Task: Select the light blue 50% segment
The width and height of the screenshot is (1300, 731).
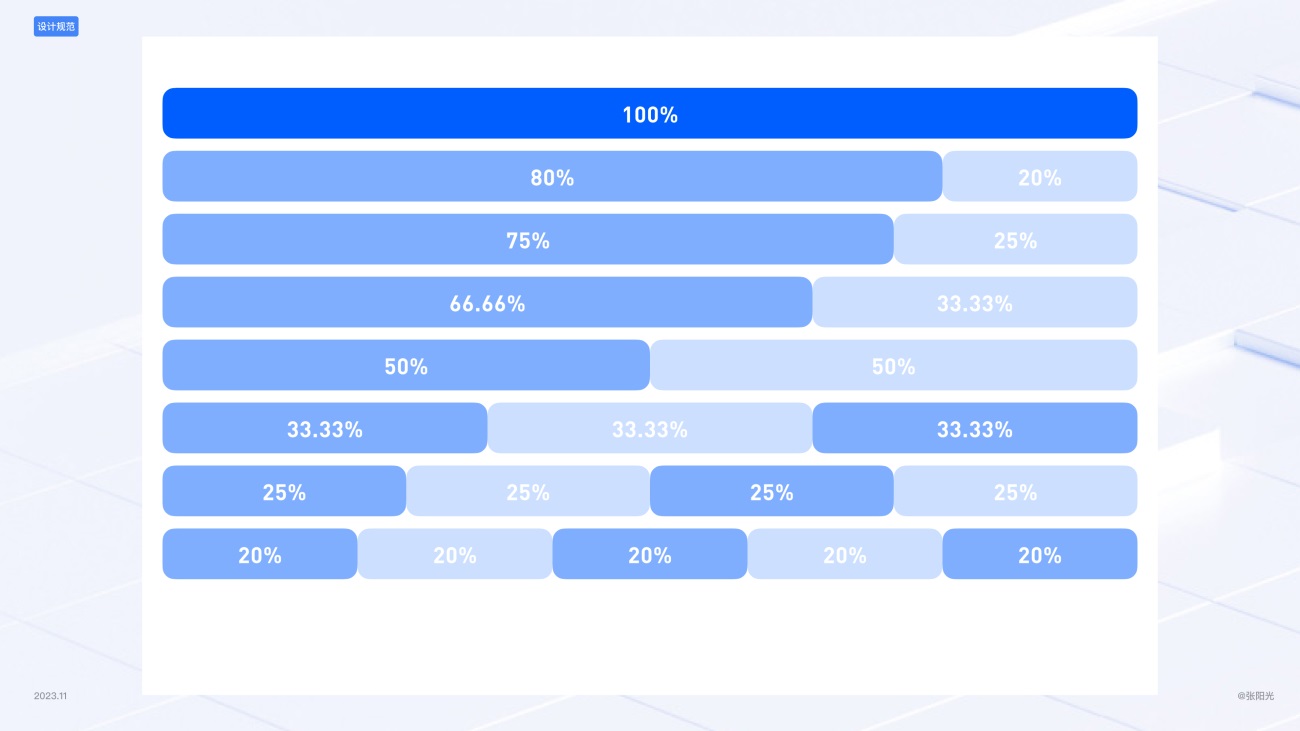Action: 893,365
